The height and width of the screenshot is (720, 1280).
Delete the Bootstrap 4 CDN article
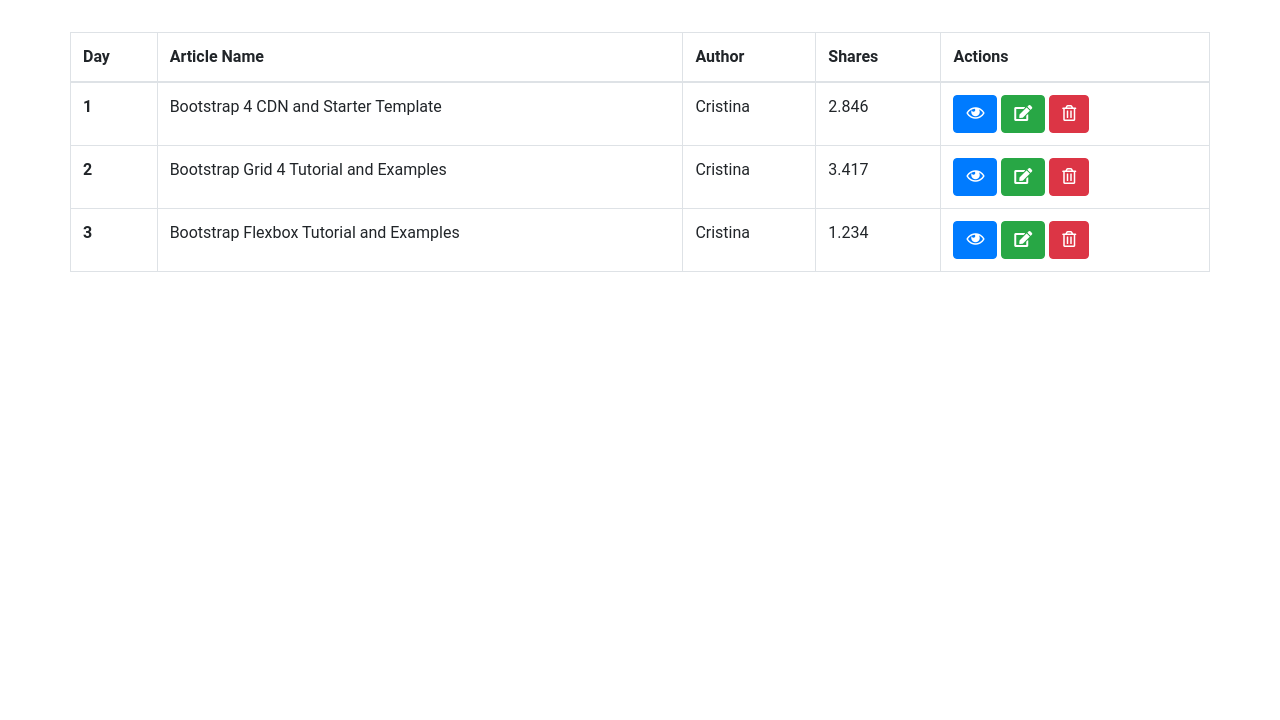(1069, 114)
